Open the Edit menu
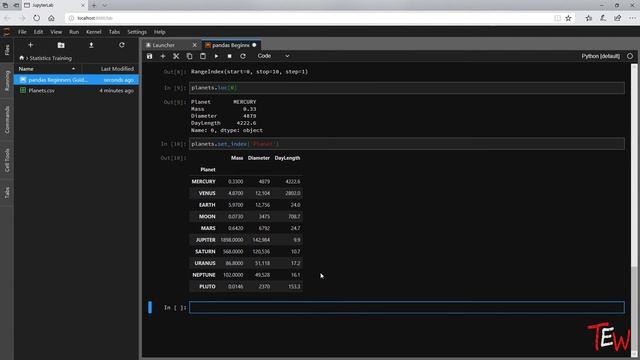 click(x=38, y=32)
